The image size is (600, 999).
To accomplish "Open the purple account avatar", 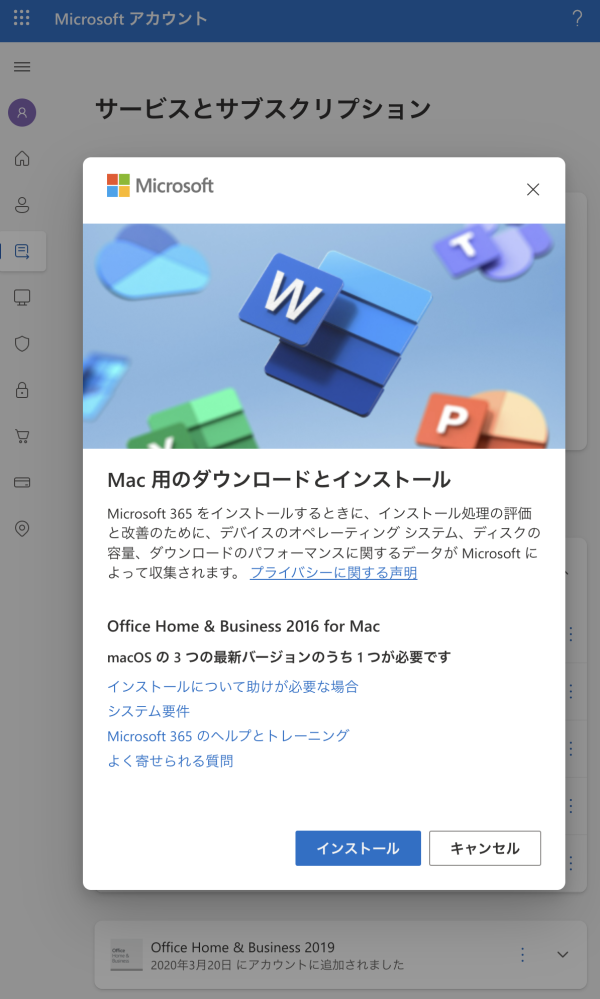I will tap(22, 113).
